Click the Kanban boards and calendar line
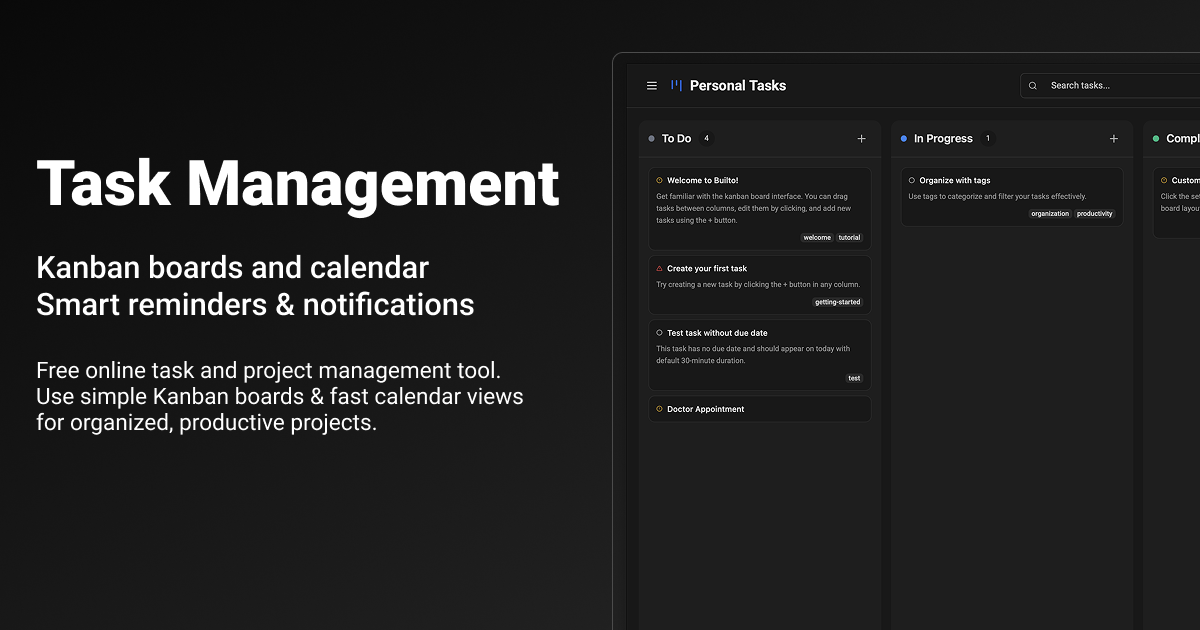The image size is (1200, 630). (x=233, y=268)
